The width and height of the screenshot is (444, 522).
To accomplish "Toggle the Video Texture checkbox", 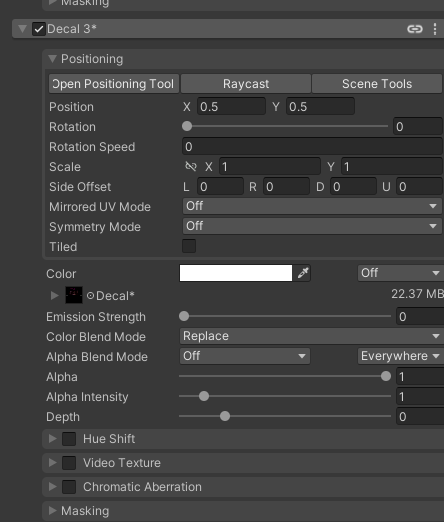I will coord(69,463).
